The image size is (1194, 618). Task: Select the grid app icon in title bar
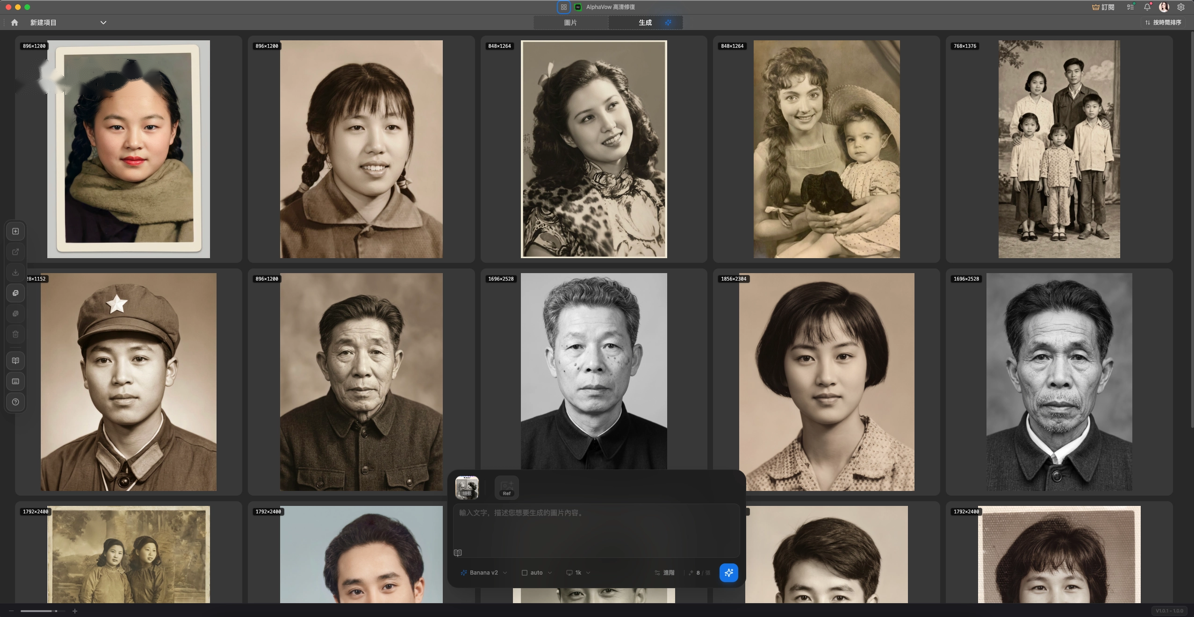pos(563,7)
